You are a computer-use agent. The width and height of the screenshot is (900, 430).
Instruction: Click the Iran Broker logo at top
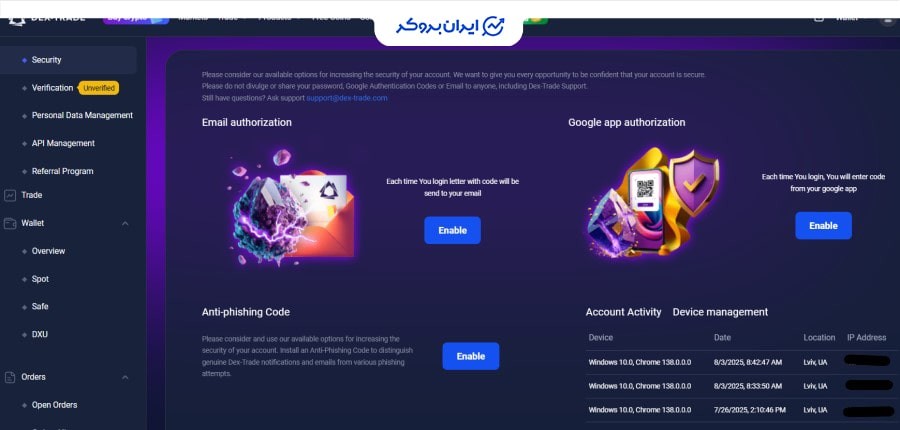pos(449,26)
